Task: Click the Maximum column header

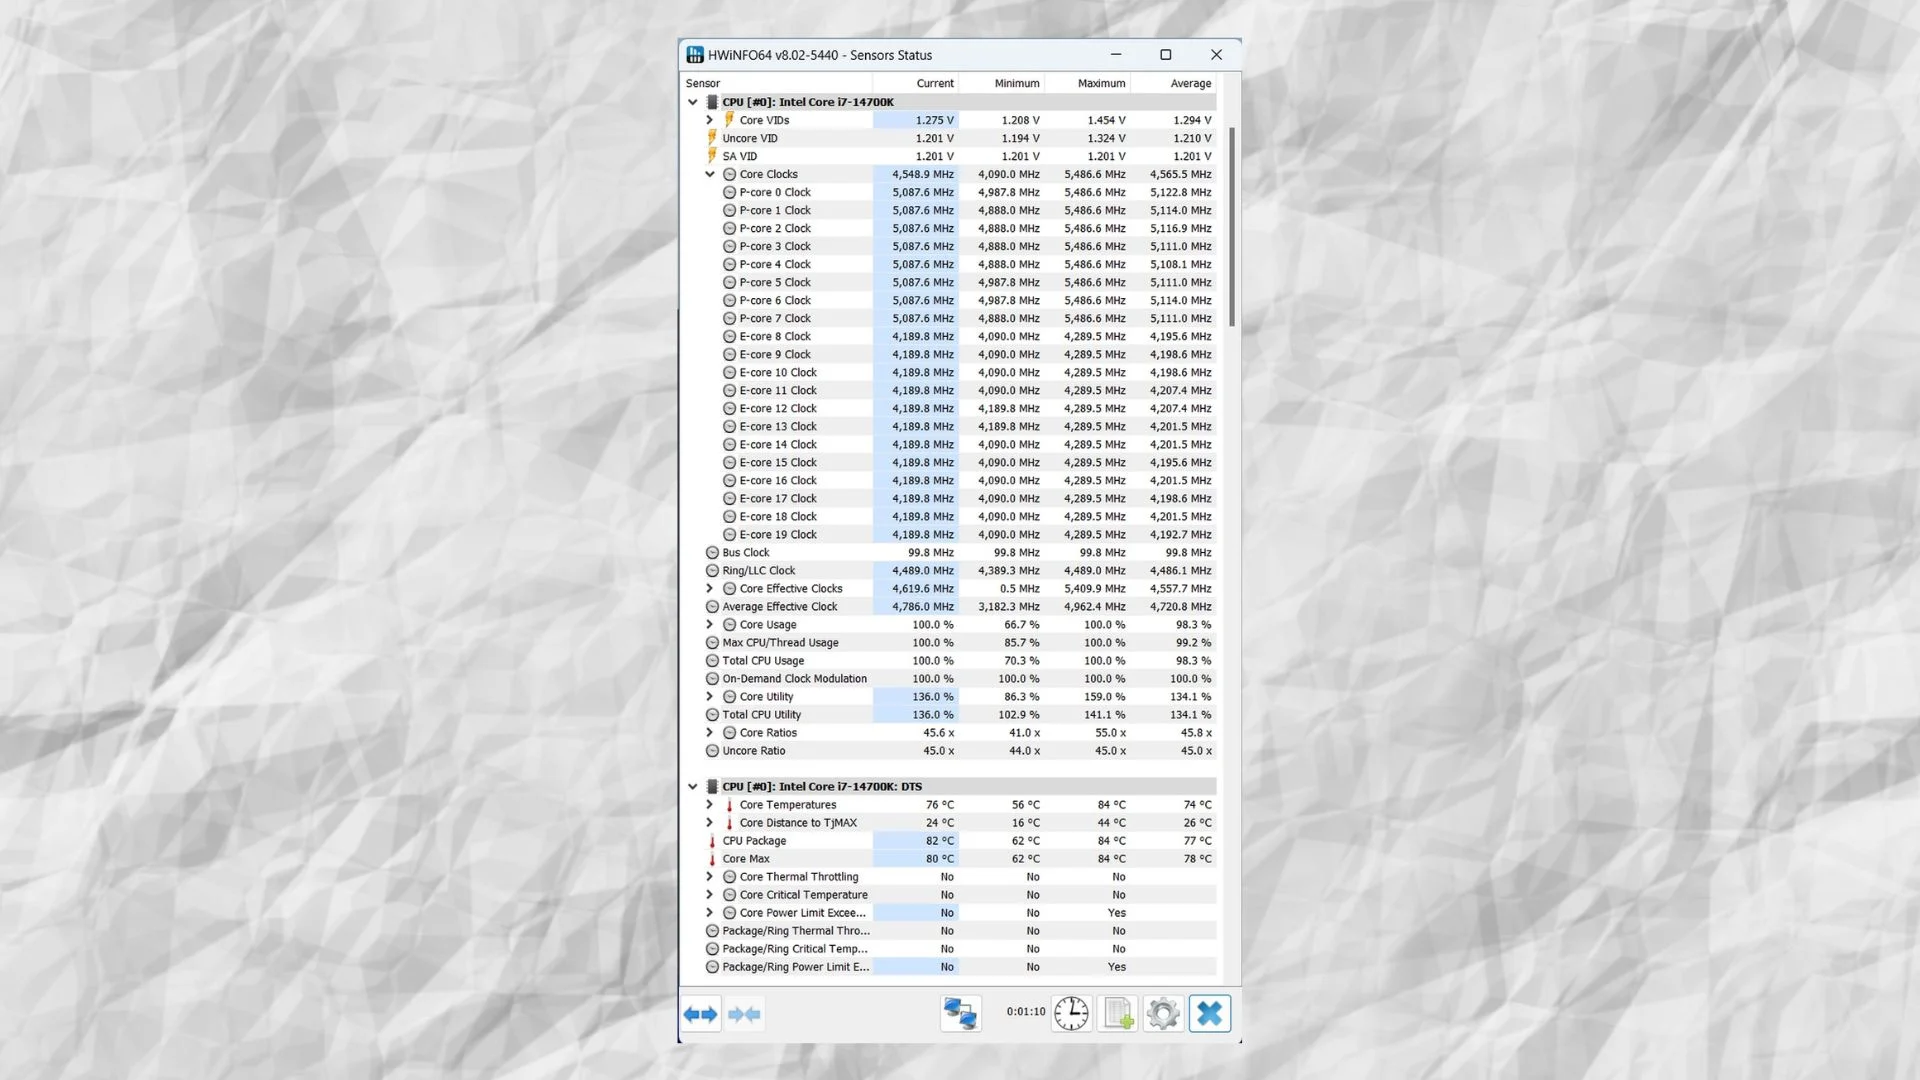Action: coord(1087,84)
